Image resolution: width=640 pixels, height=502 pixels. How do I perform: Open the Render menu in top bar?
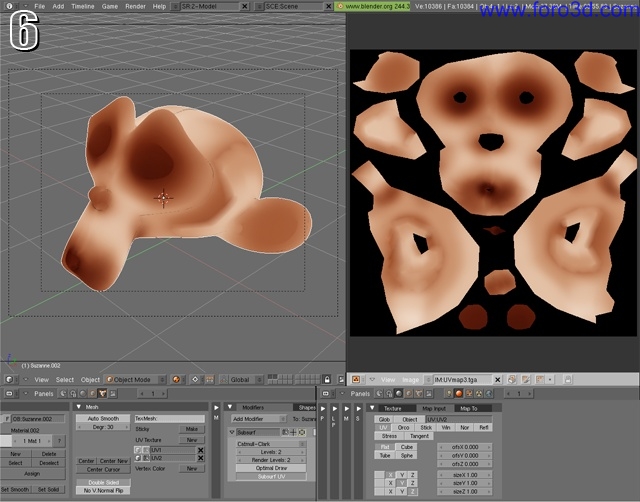[x=135, y=6]
